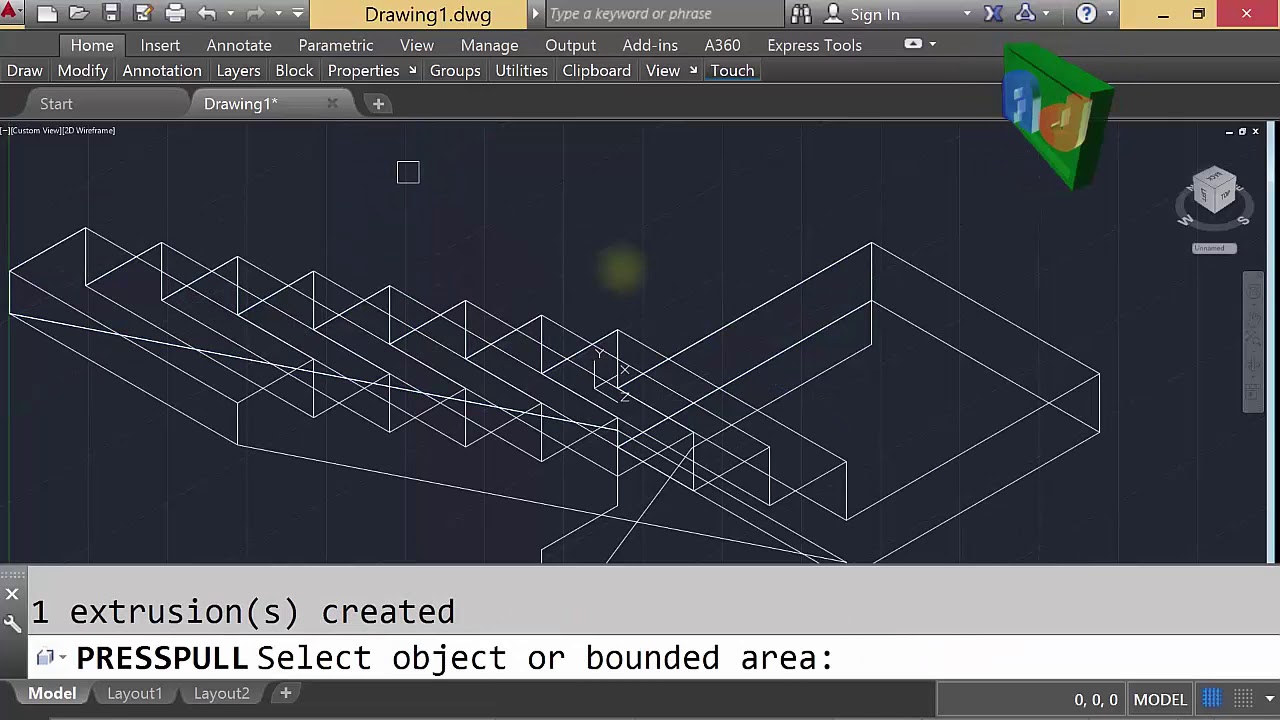Screen dimensions: 1280x720
Task: Click the binoculars search icon
Action: point(801,14)
